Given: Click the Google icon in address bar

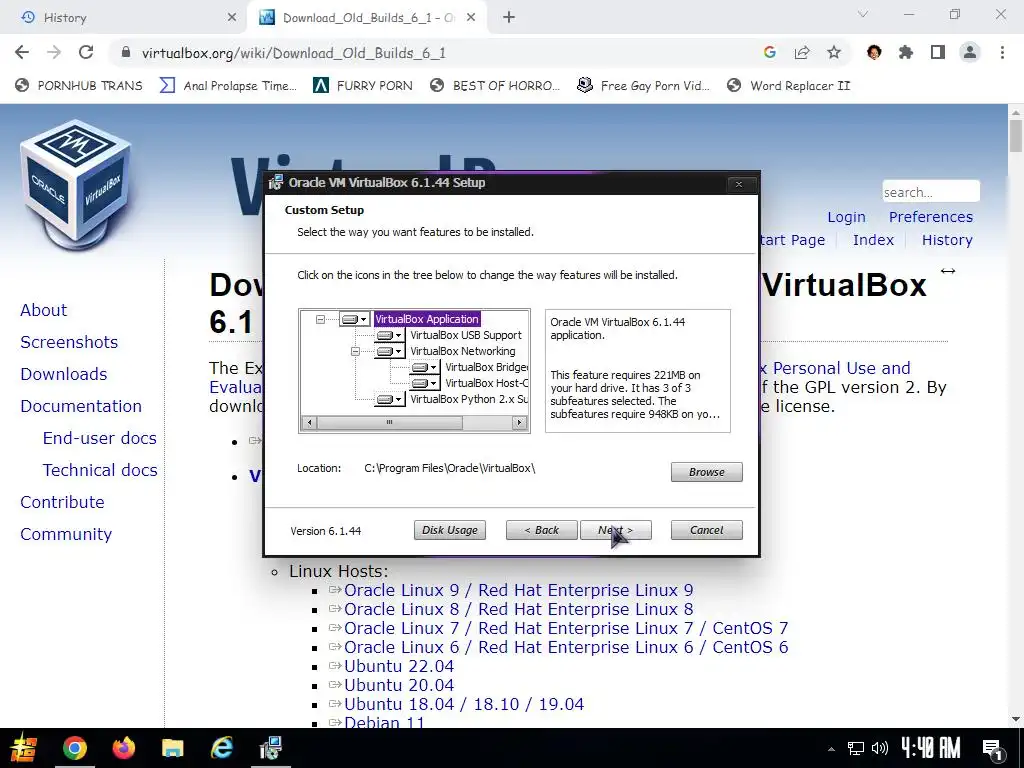Looking at the screenshot, I should (770, 53).
